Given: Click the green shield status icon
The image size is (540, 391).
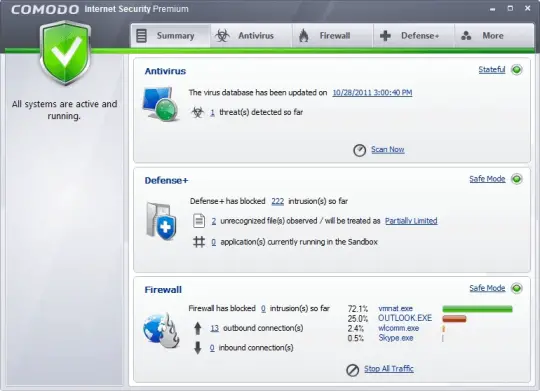Looking at the screenshot, I should pos(65,53).
